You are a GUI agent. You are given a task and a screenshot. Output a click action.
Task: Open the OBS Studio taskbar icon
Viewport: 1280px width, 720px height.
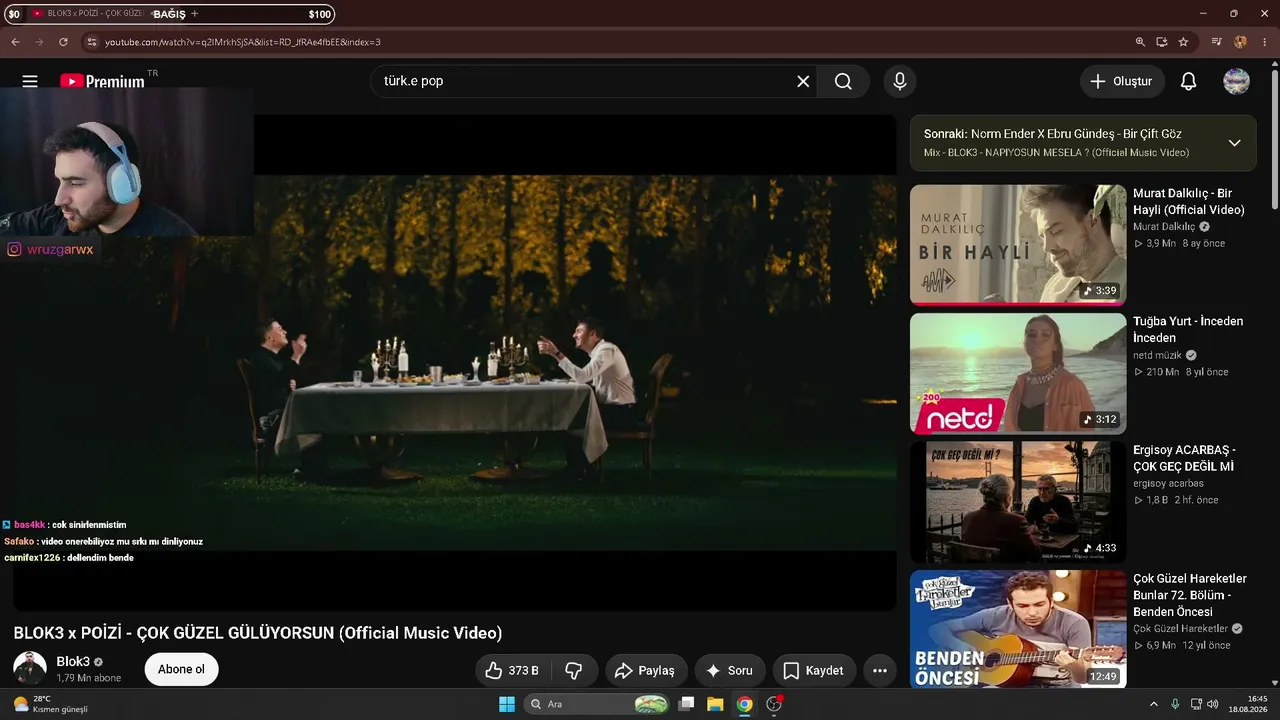774,704
